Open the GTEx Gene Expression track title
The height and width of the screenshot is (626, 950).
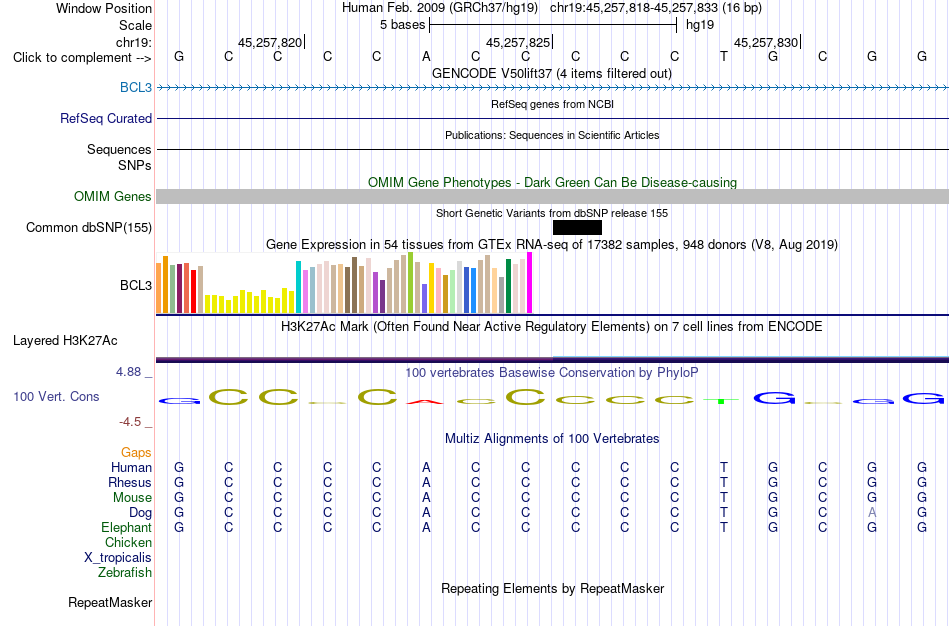(x=552, y=244)
